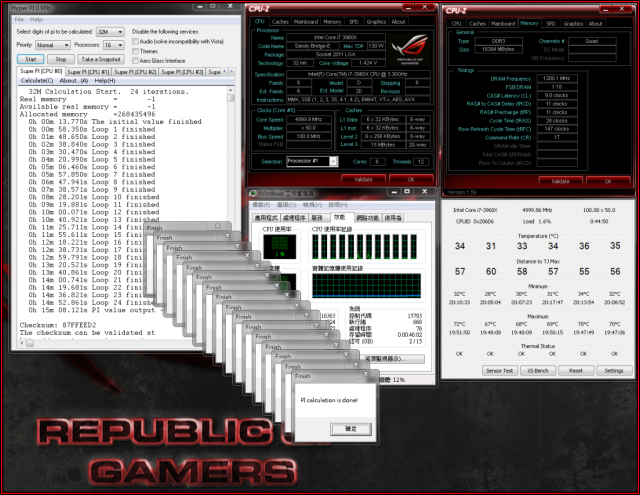Viewport: 640px width, 495px height.
Task: Click the Core Voltage 1.424 V value
Action: point(368,63)
